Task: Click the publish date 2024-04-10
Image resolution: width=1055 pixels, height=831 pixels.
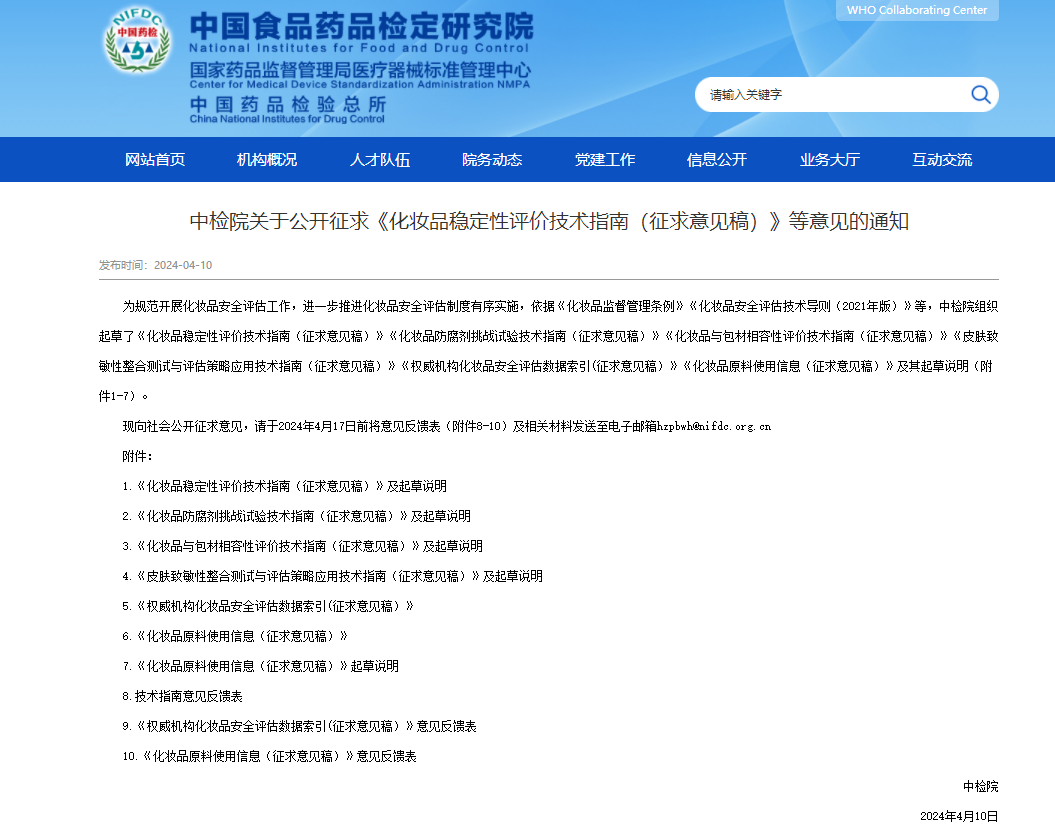Action: pos(183,265)
